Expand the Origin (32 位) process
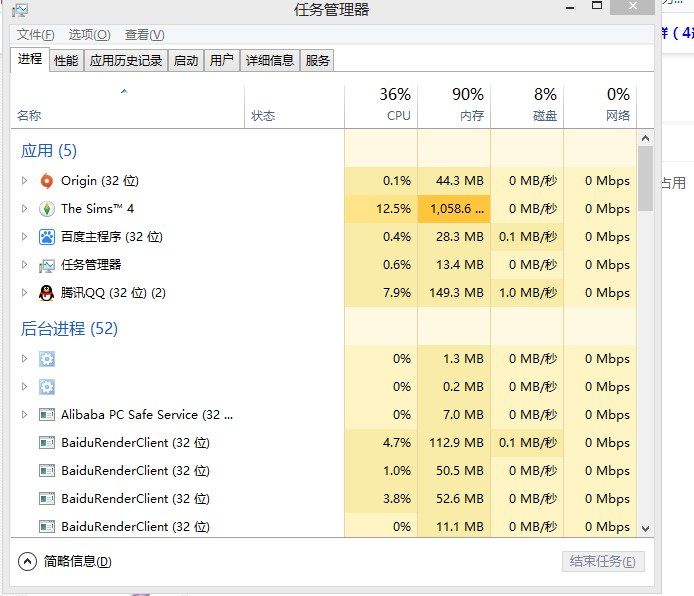Image resolution: width=694 pixels, height=596 pixels. tap(25, 181)
